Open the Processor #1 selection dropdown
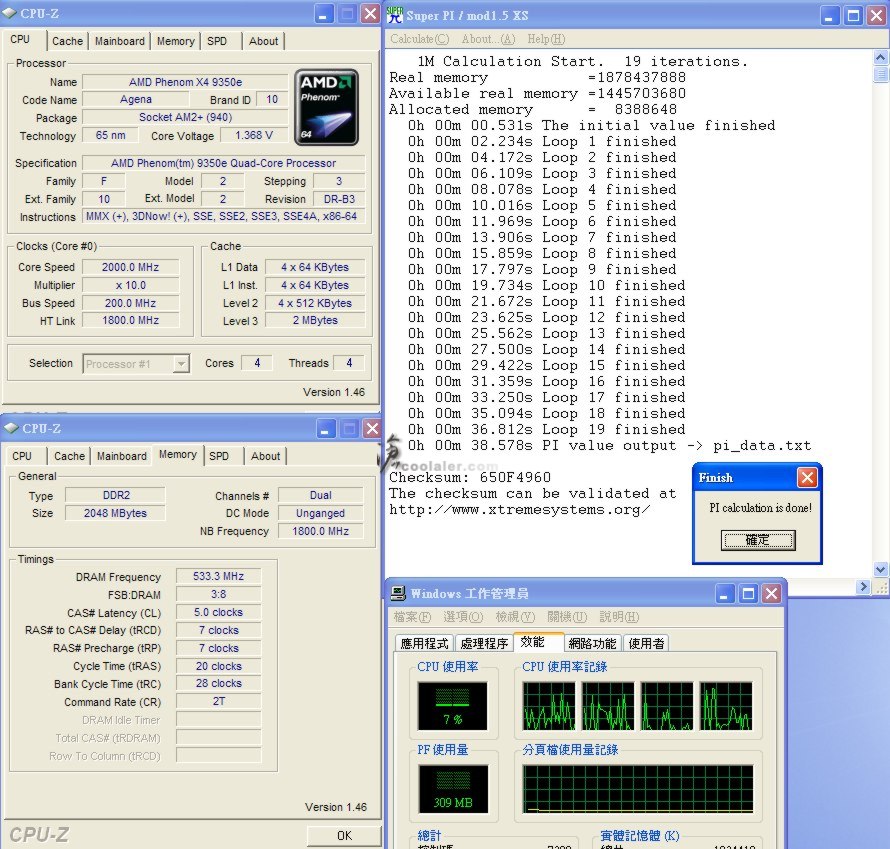 click(181, 363)
